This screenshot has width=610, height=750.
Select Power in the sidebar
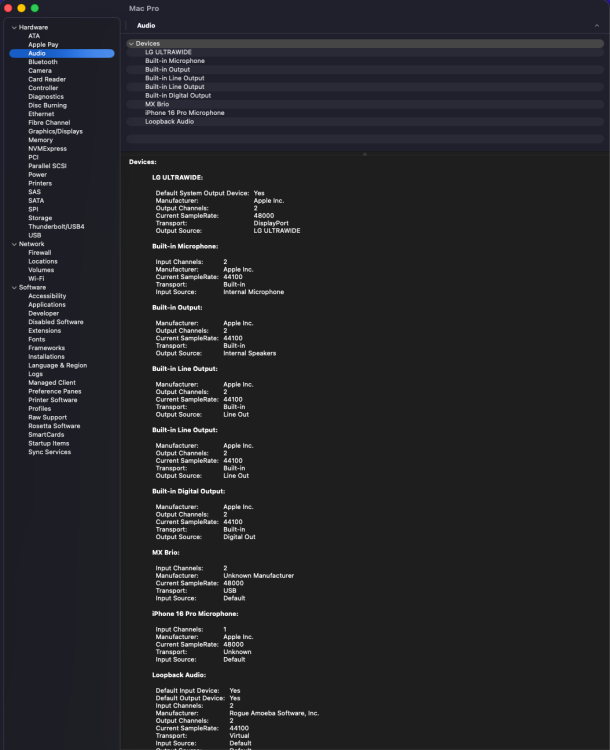click(37, 175)
